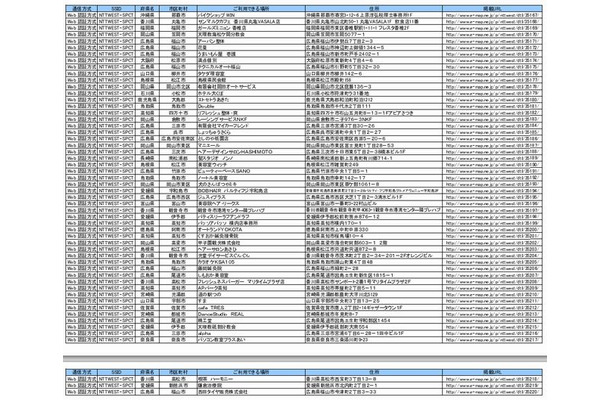Select the 喫茶 ハーモニー cell
This screenshot has width=610, height=400.
[x=251, y=379]
